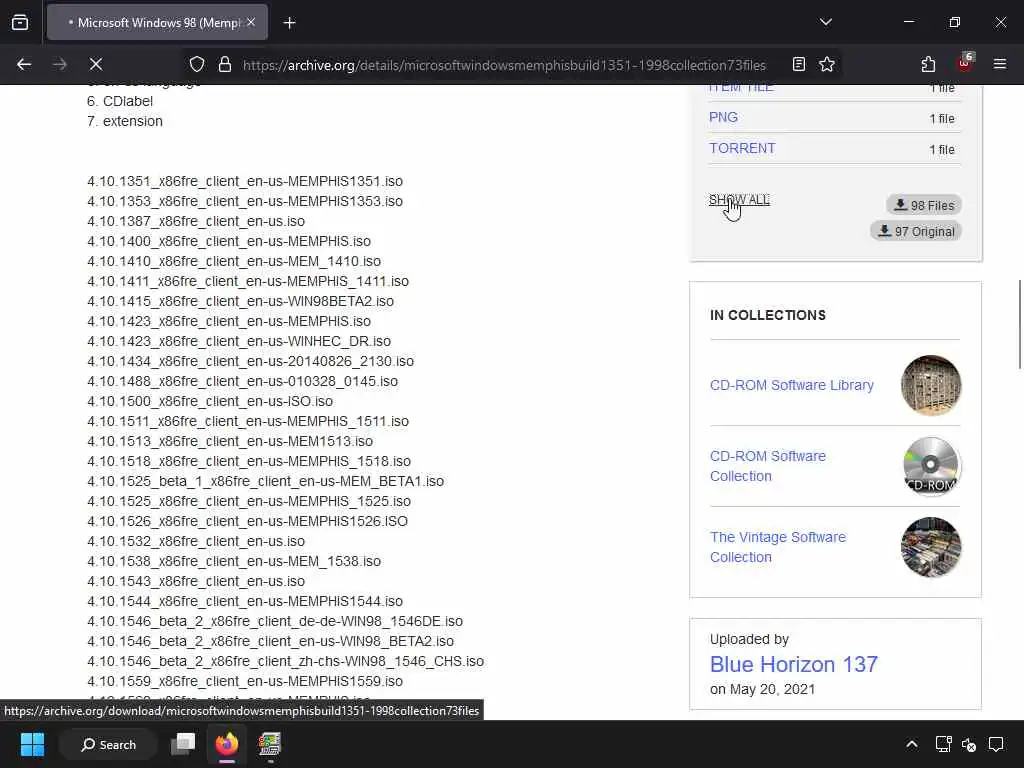Viewport: 1024px width, 768px height.
Task: Select text 4.10.1500_x86fre_client_en-us-ISO.iso
Action: pos(210,401)
